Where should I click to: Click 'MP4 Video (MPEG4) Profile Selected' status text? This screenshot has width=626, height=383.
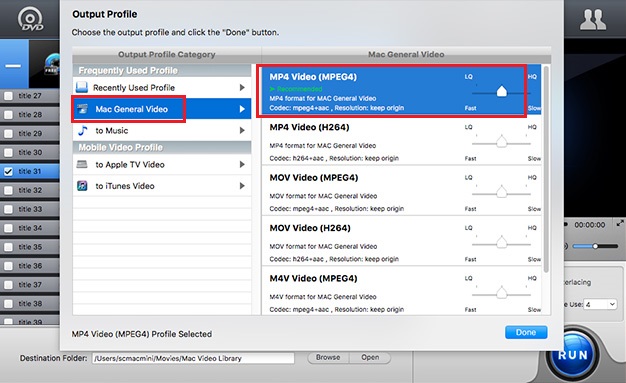click(x=142, y=334)
